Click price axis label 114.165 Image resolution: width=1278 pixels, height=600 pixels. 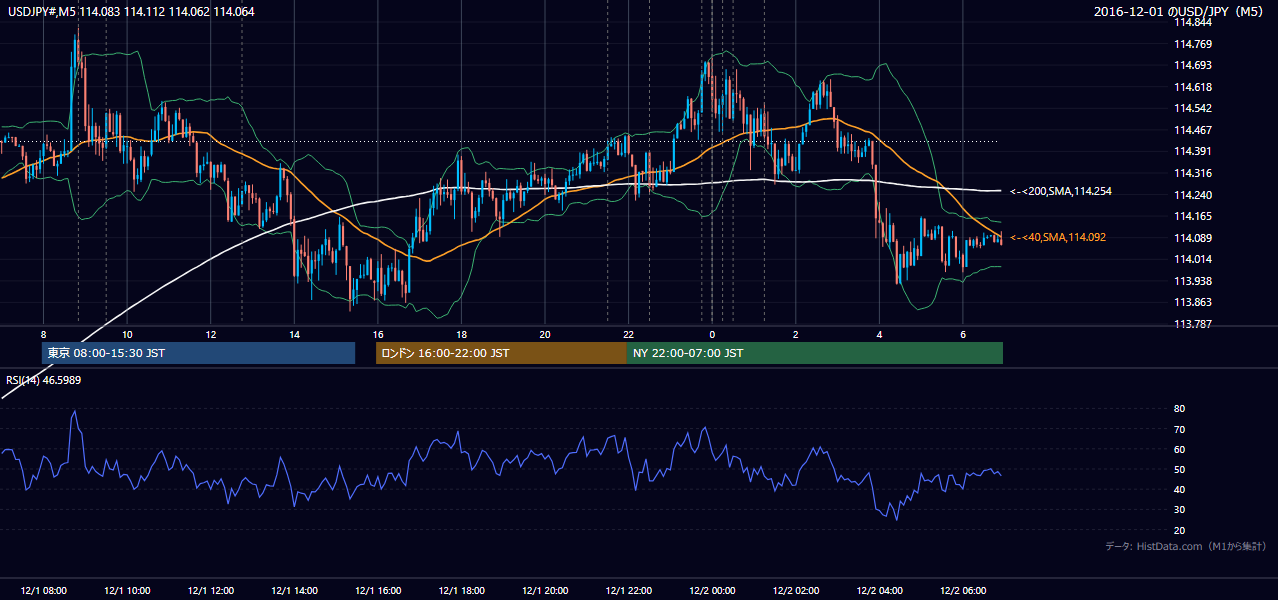(x=1193, y=216)
